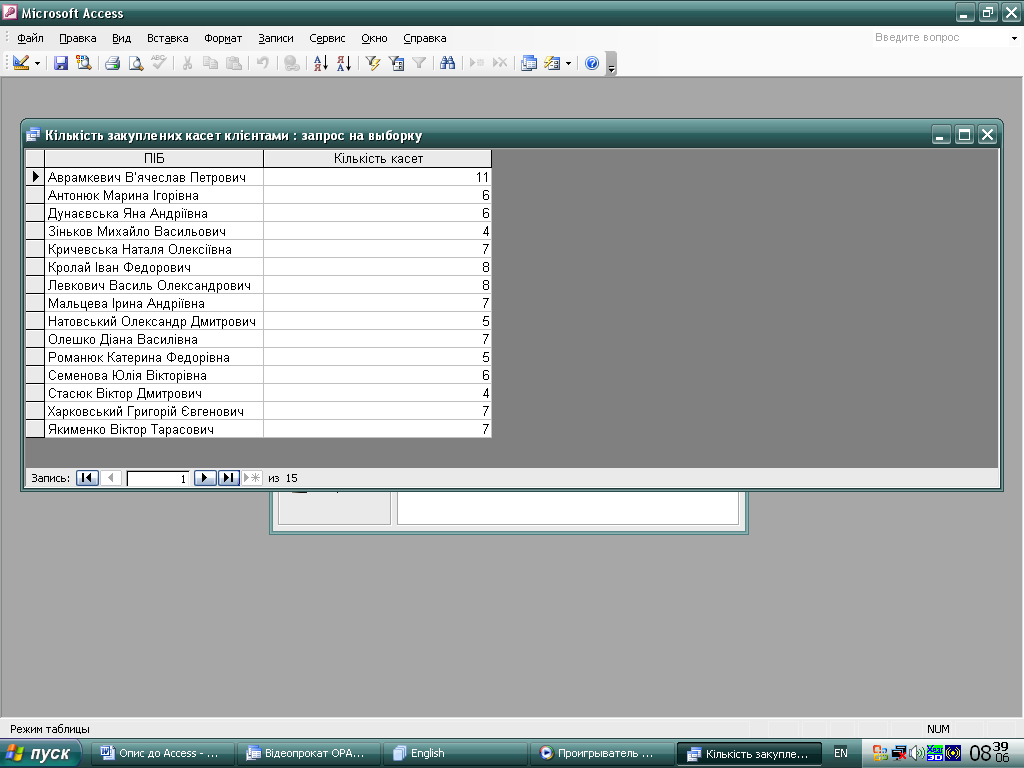The height and width of the screenshot is (768, 1024).
Task: Click the volume speaker tray icon
Action: pyautogui.click(x=916, y=754)
